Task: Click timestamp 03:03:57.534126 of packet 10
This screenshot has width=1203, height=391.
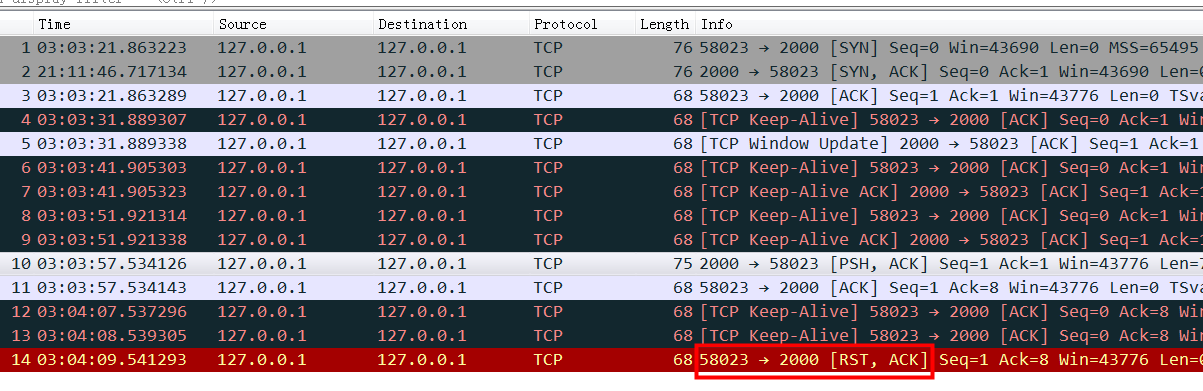Action: pos(111,264)
